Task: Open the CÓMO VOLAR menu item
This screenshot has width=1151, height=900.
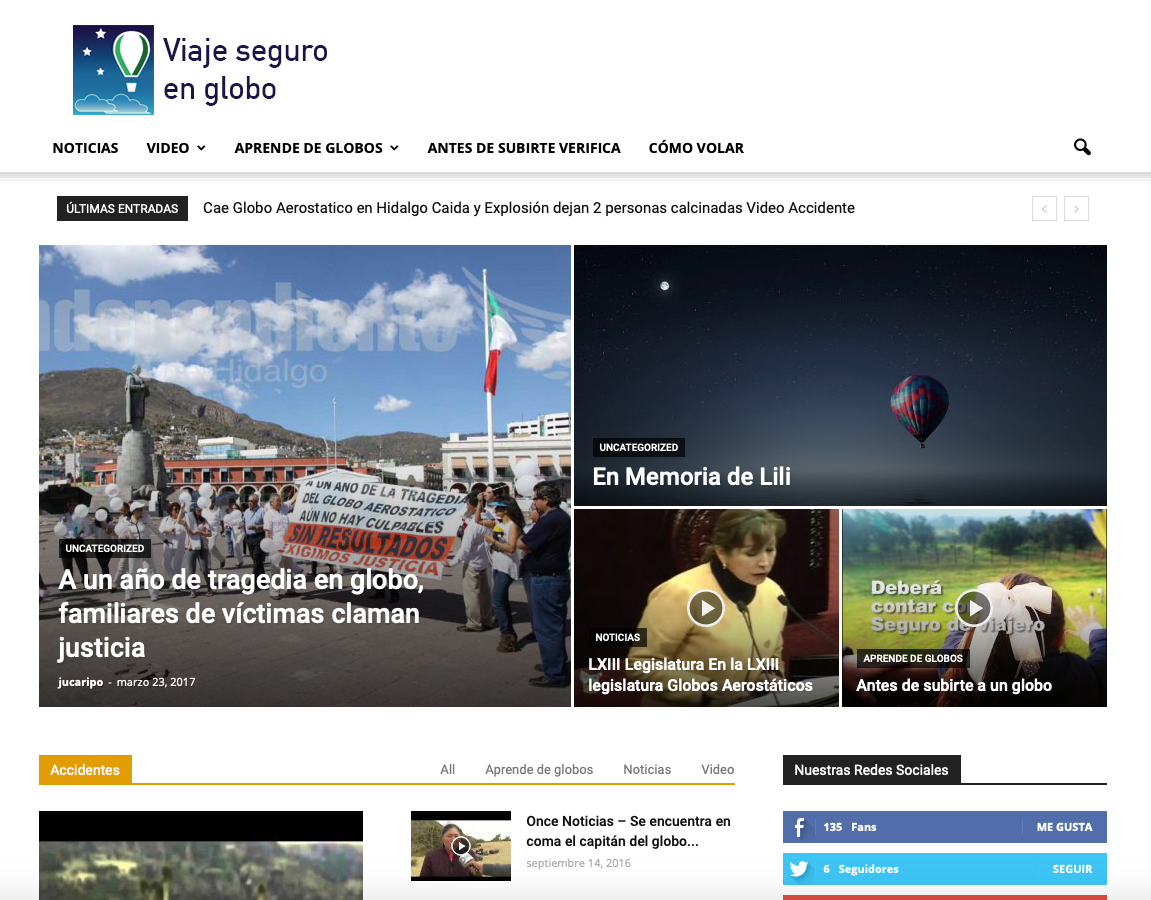Action: (x=696, y=148)
